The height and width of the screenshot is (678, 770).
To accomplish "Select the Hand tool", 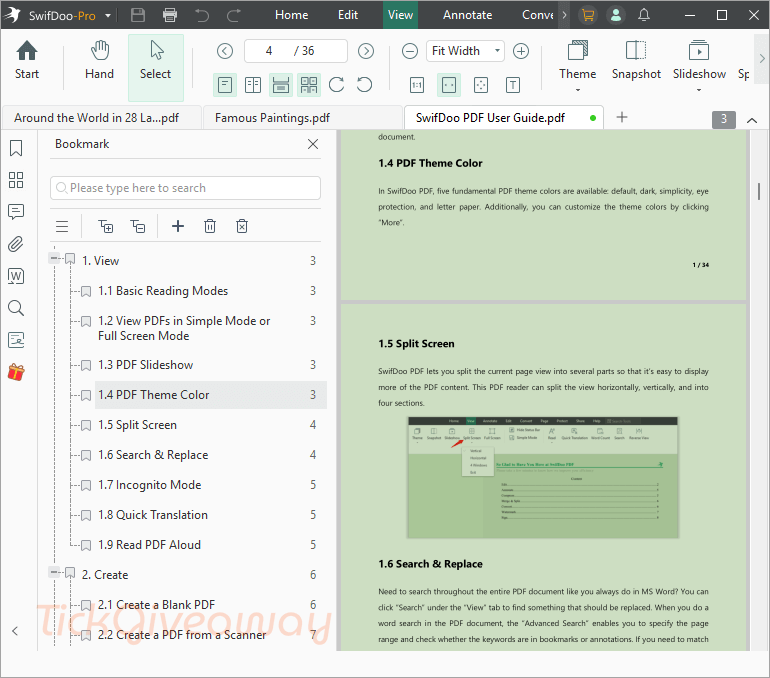I will point(99,60).
